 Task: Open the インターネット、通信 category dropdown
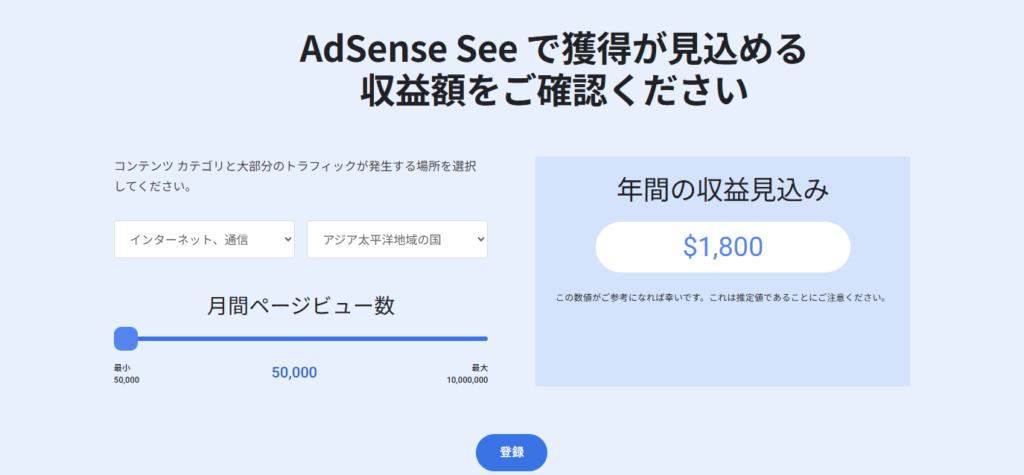click(x=204, y=240)
